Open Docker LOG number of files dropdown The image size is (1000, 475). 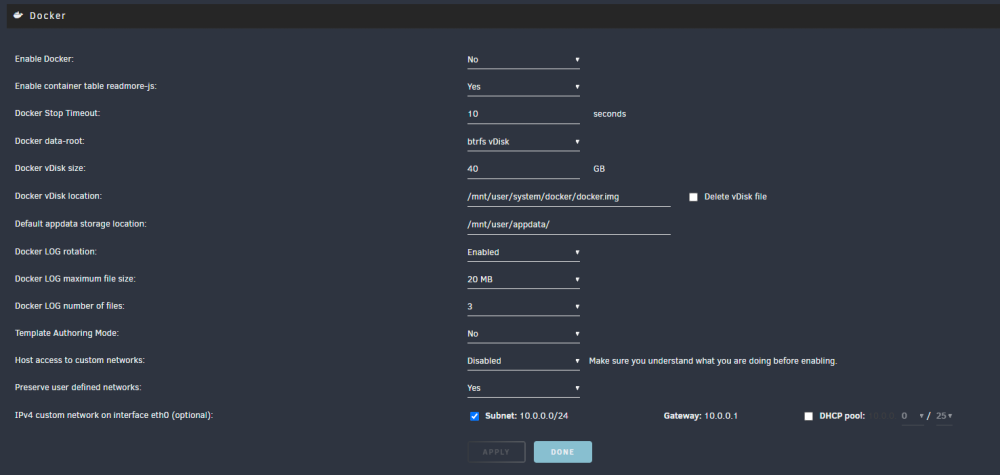coord(524,307)
